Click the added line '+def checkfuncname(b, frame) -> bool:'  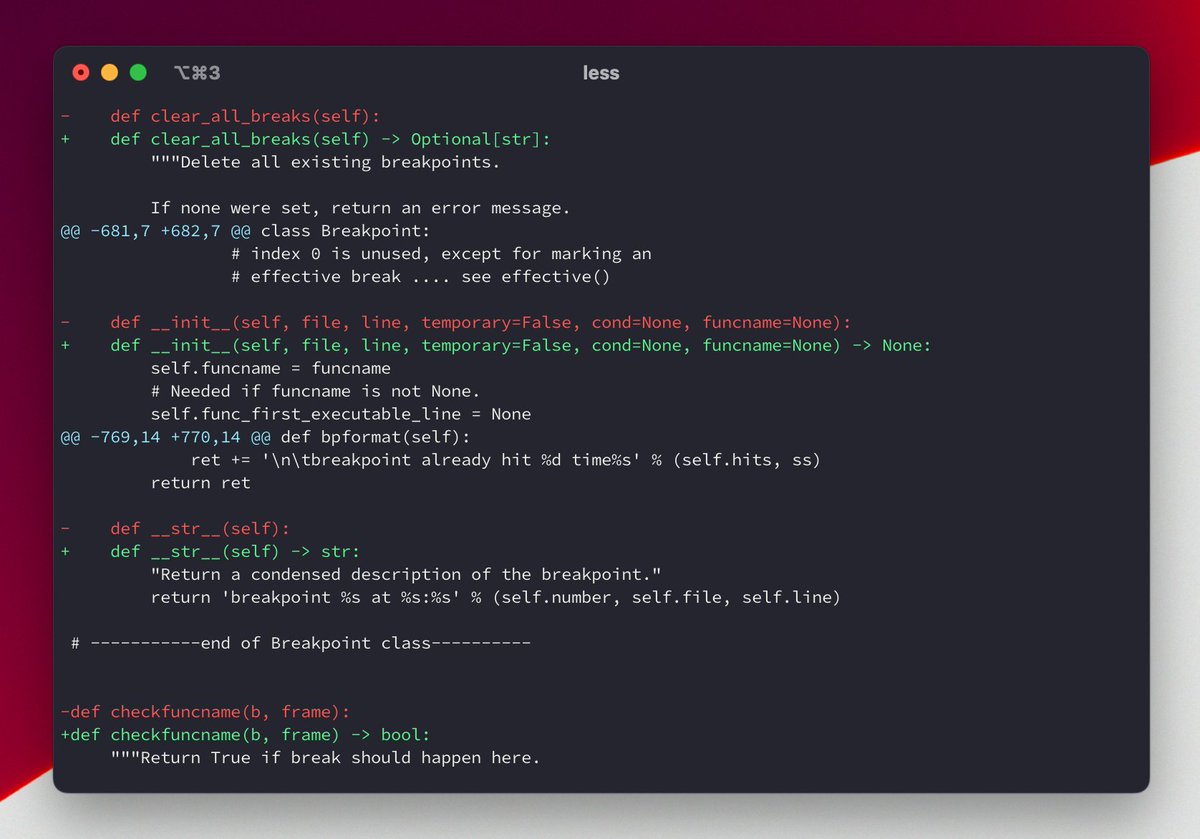coord(245,735)
